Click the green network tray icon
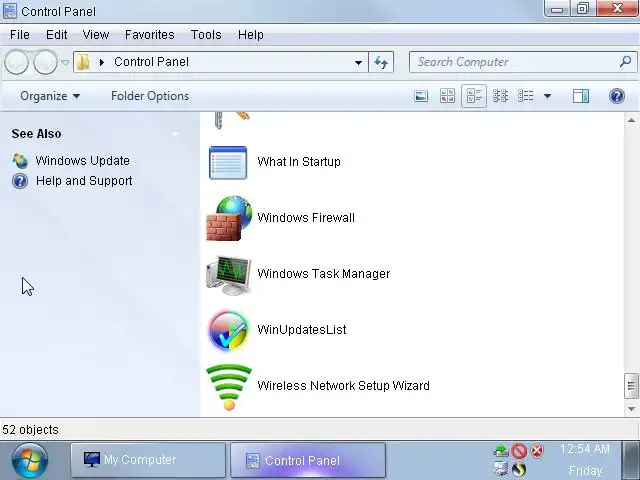Screen dimensions: 640x480 (x=501, y=451)
